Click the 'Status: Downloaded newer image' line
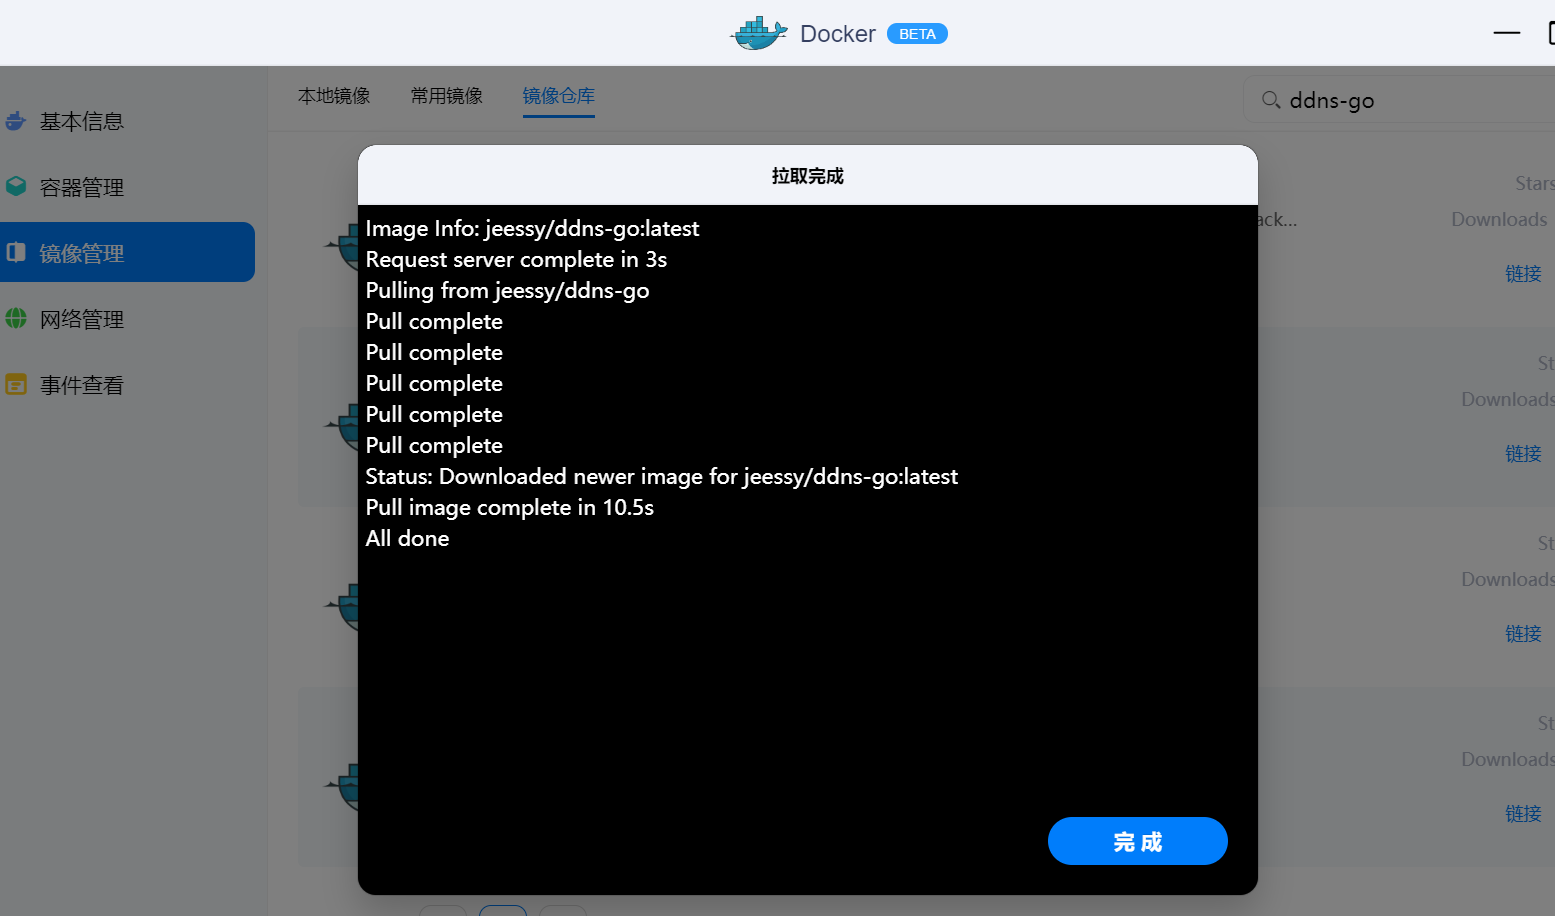Viewport: 1555px width, 916px height. tap(662, 477)
